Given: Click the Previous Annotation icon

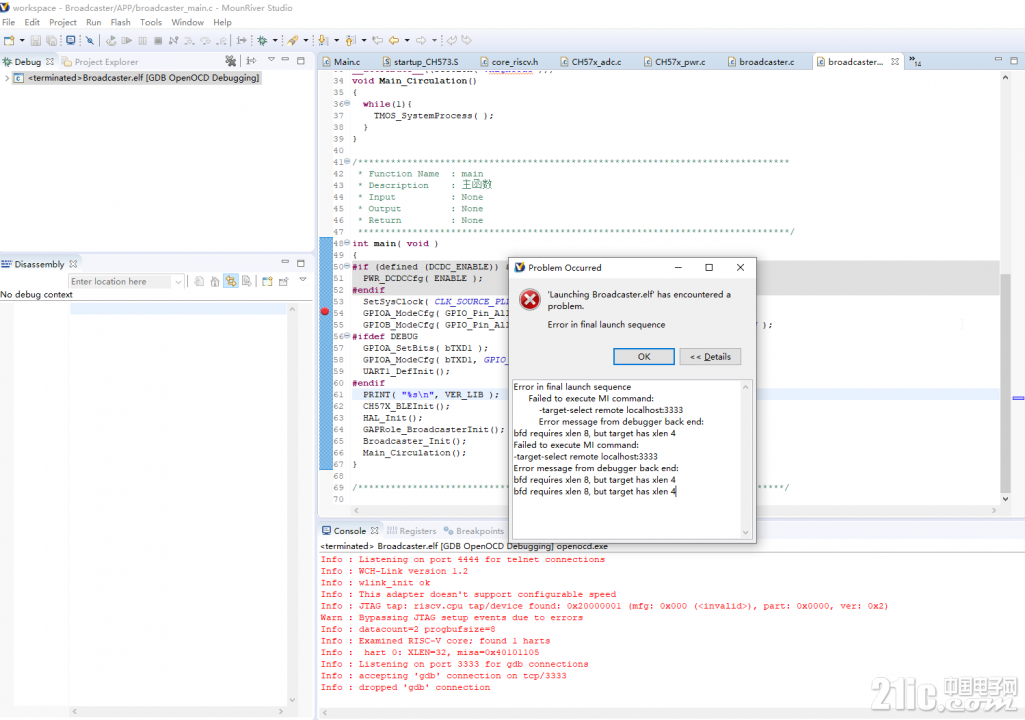Looking at the screenshot, I should pos(350,41).
